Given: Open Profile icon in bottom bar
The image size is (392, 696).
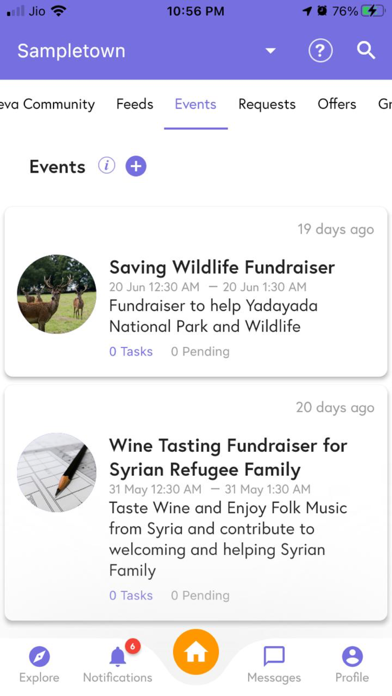Looking at the screenshot, I should pyautogui.click(x=352, y=656).
